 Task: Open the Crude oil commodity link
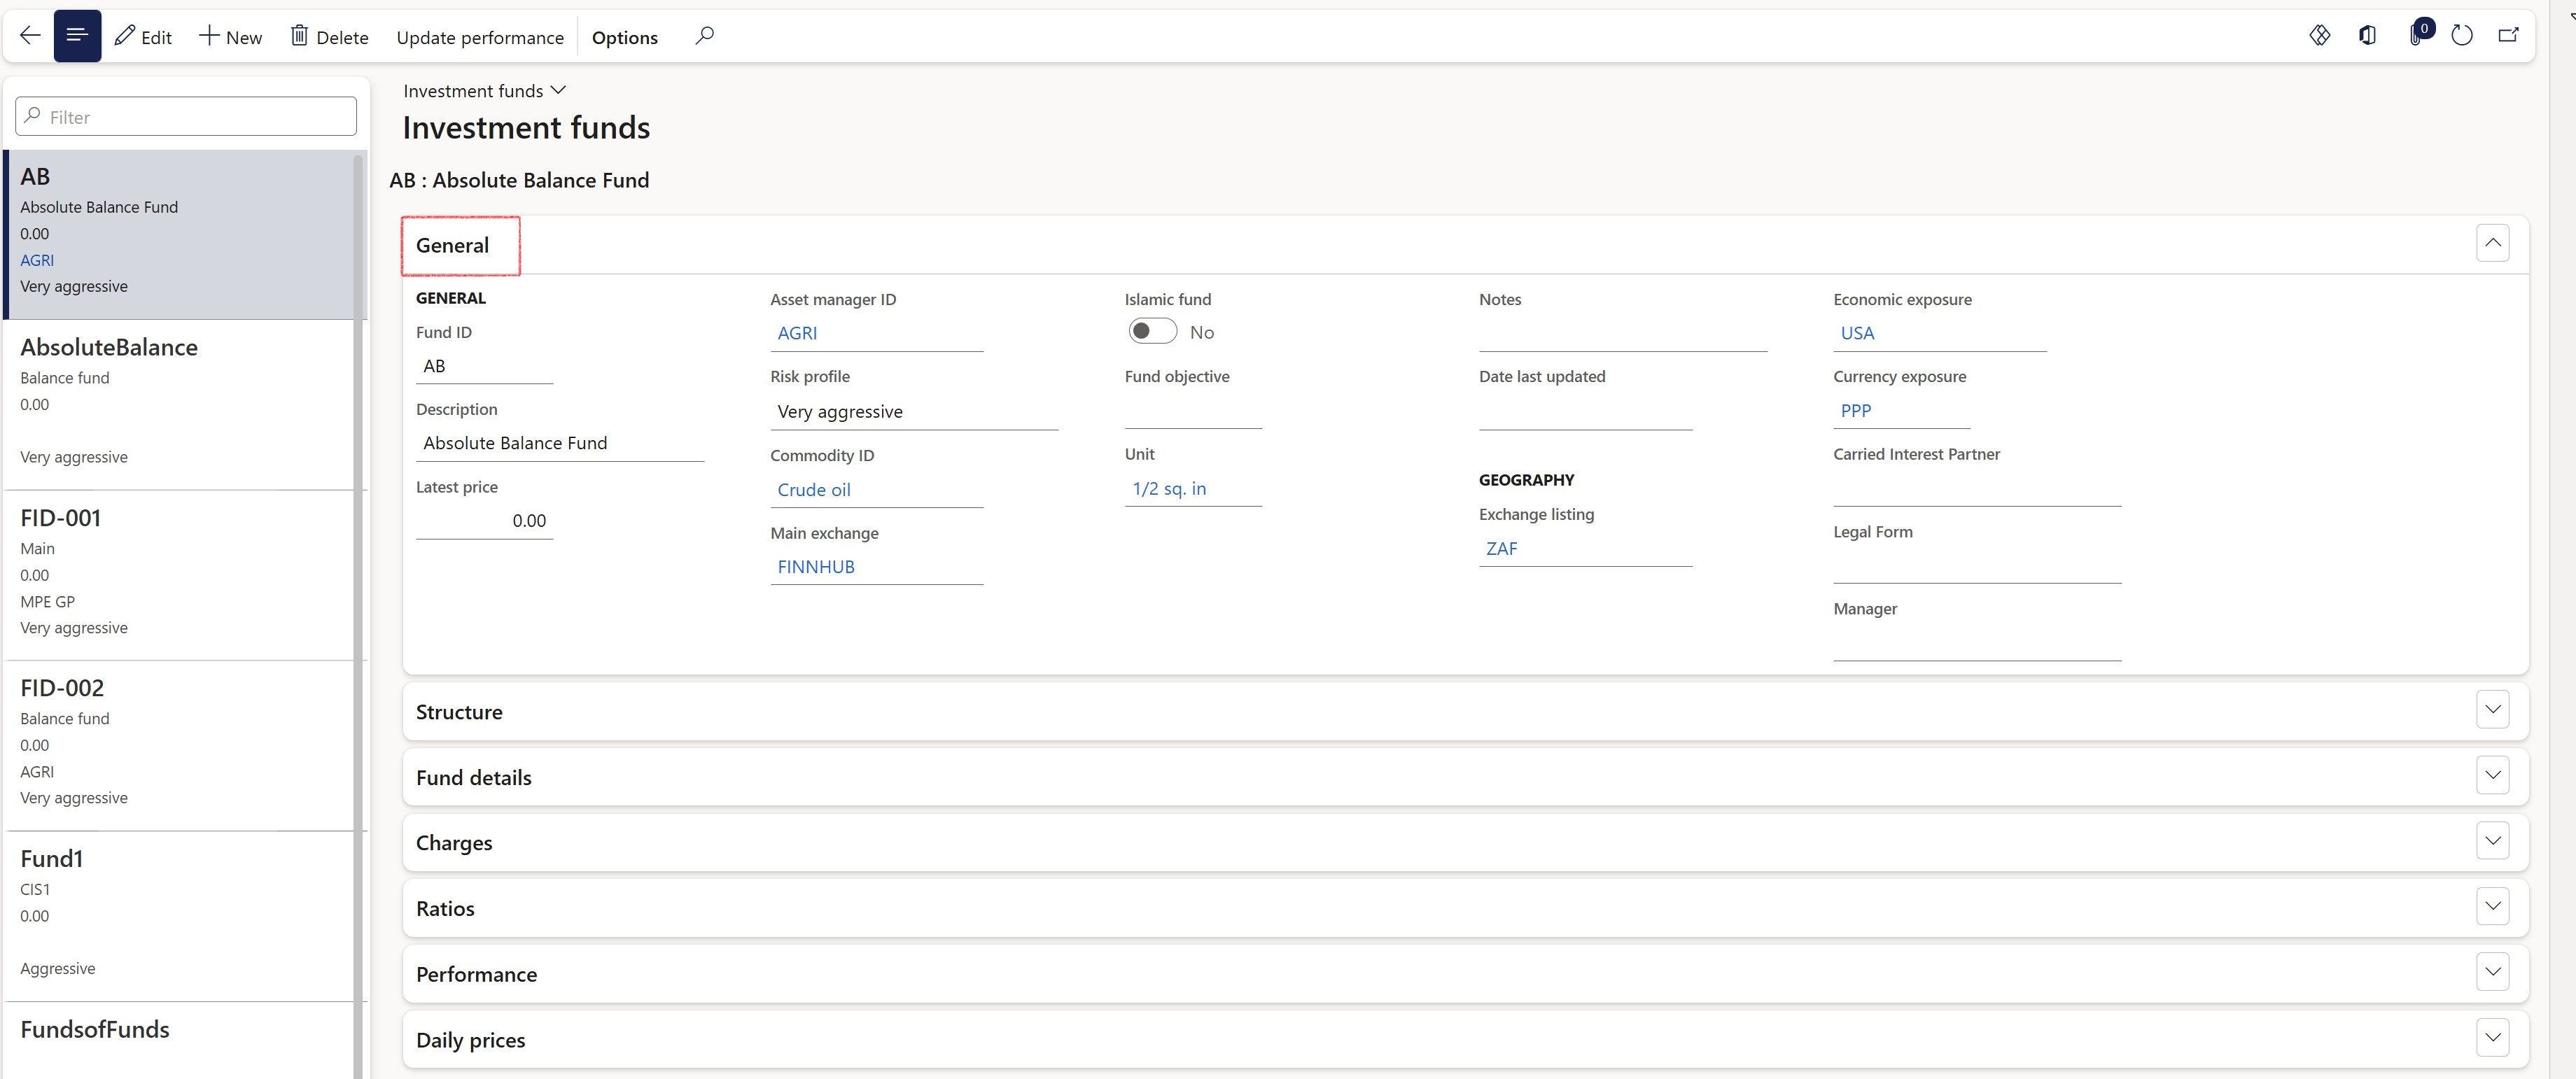[814, 490]
